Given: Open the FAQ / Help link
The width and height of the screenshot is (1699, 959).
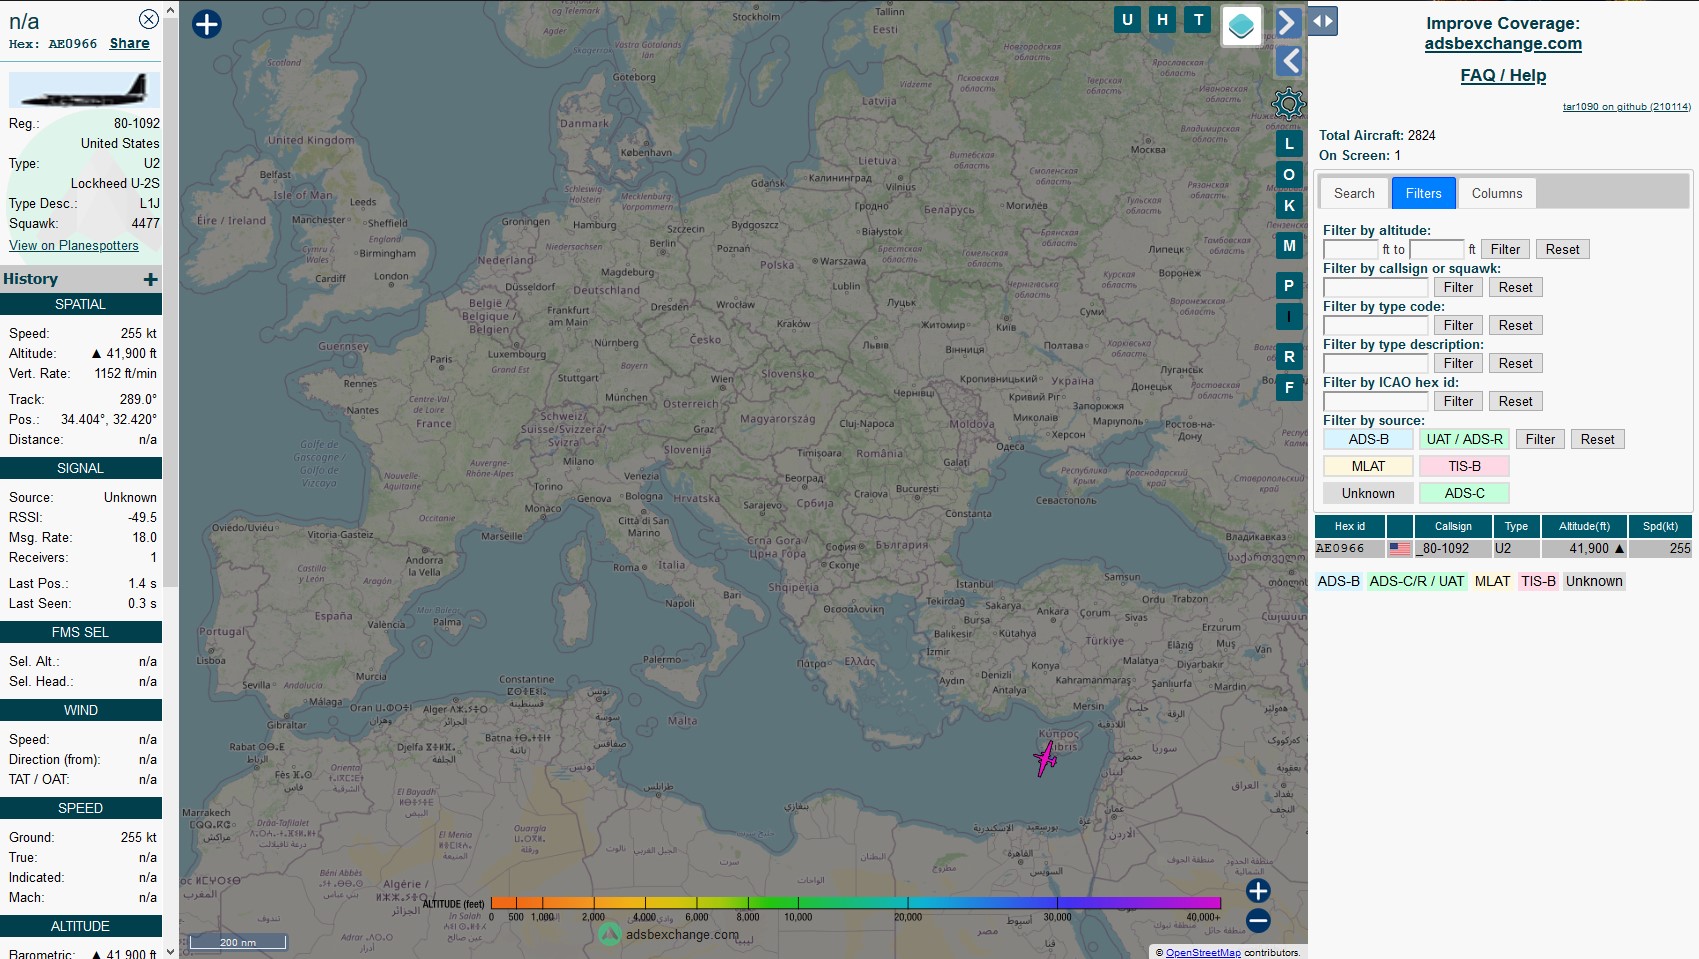Looking at the screenshot, I should pos(1503,75).
